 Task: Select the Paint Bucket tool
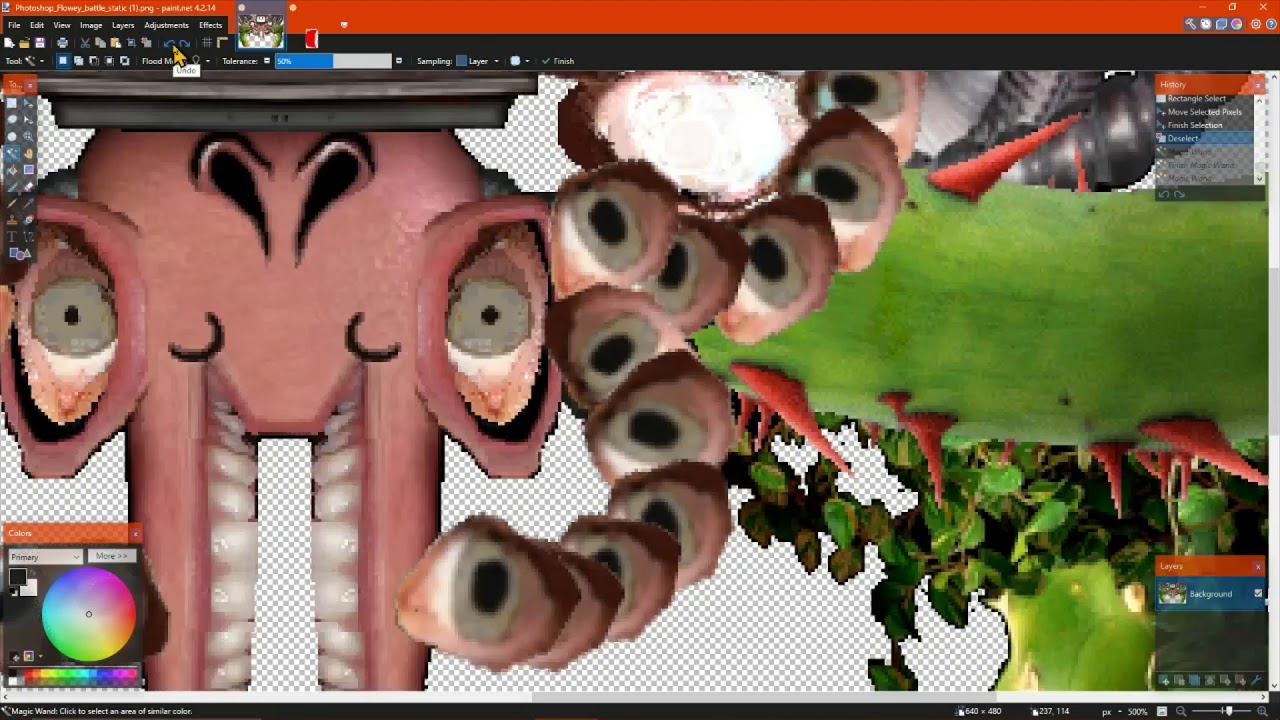(x=12, y=170)
